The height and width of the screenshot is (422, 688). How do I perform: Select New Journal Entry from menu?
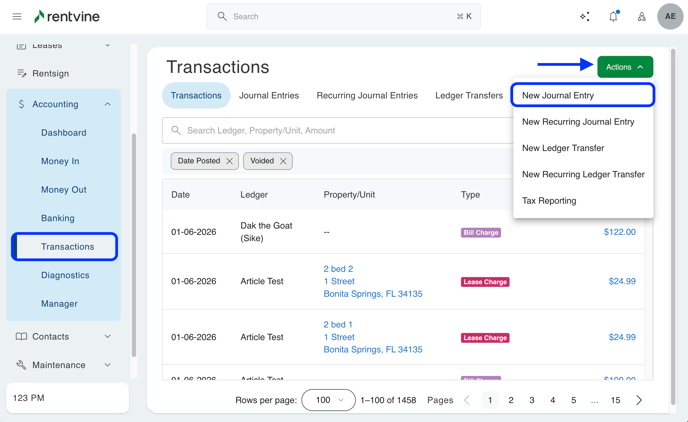click(558, 96)
